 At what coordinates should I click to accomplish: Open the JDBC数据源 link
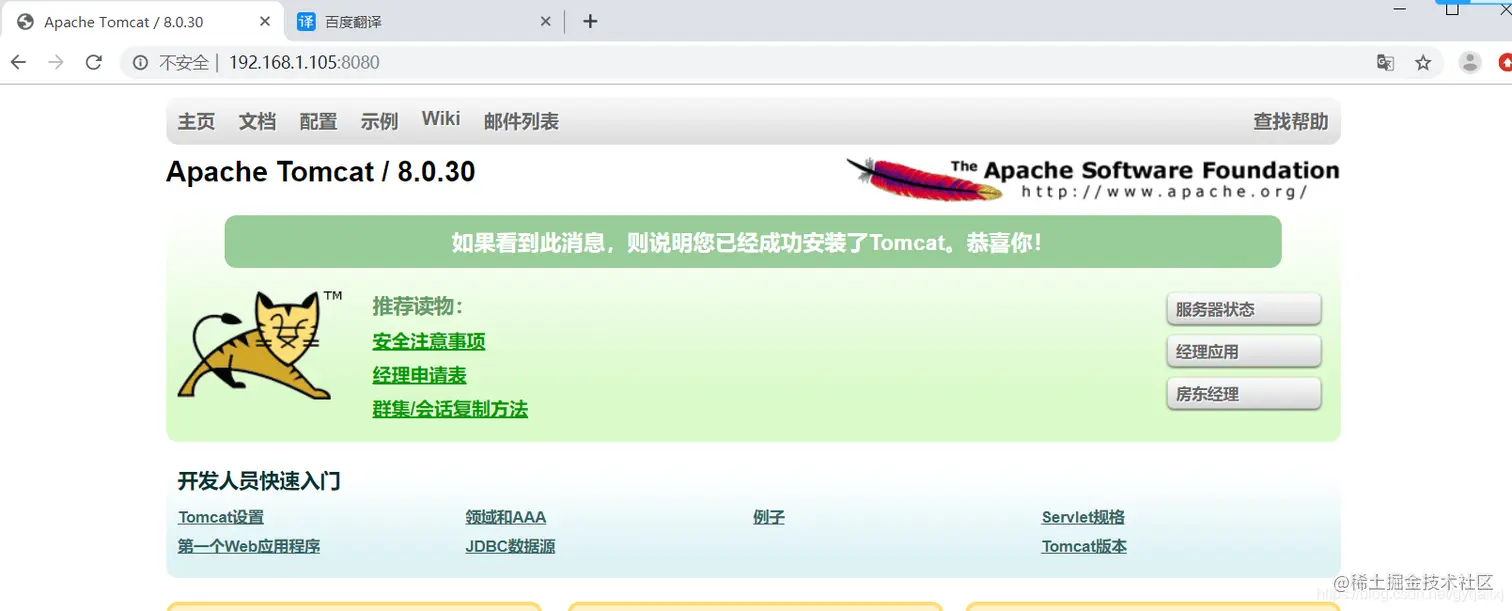click(510, 546)
